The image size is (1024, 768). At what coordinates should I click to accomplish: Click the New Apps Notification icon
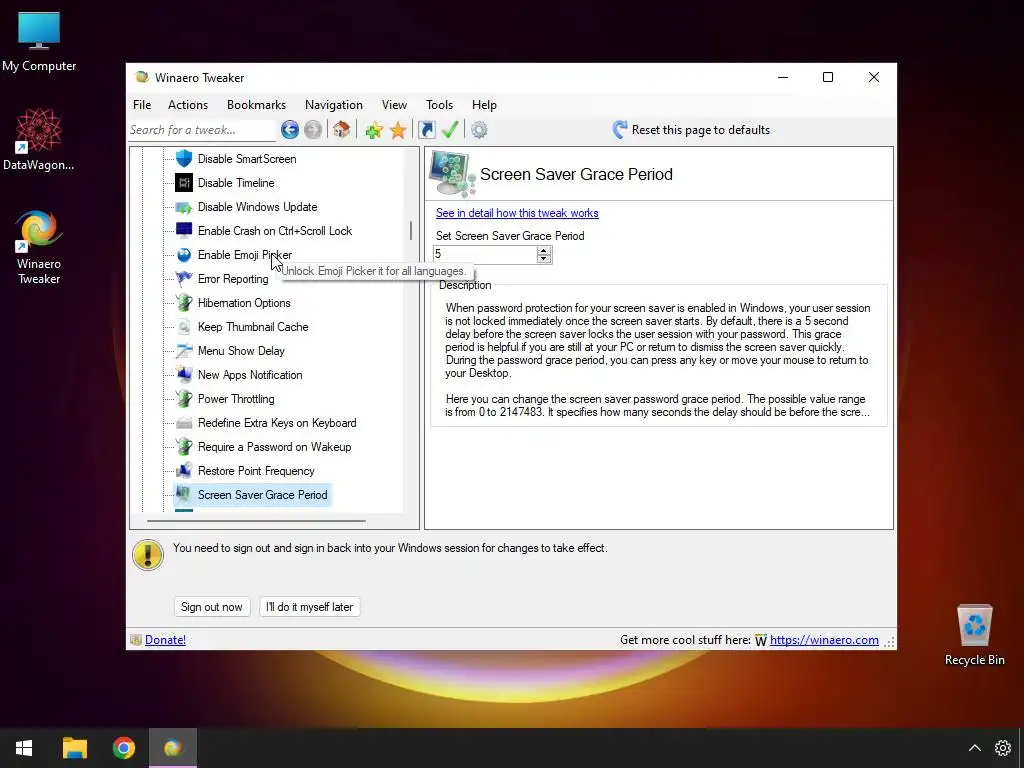[x=184, y=375]
